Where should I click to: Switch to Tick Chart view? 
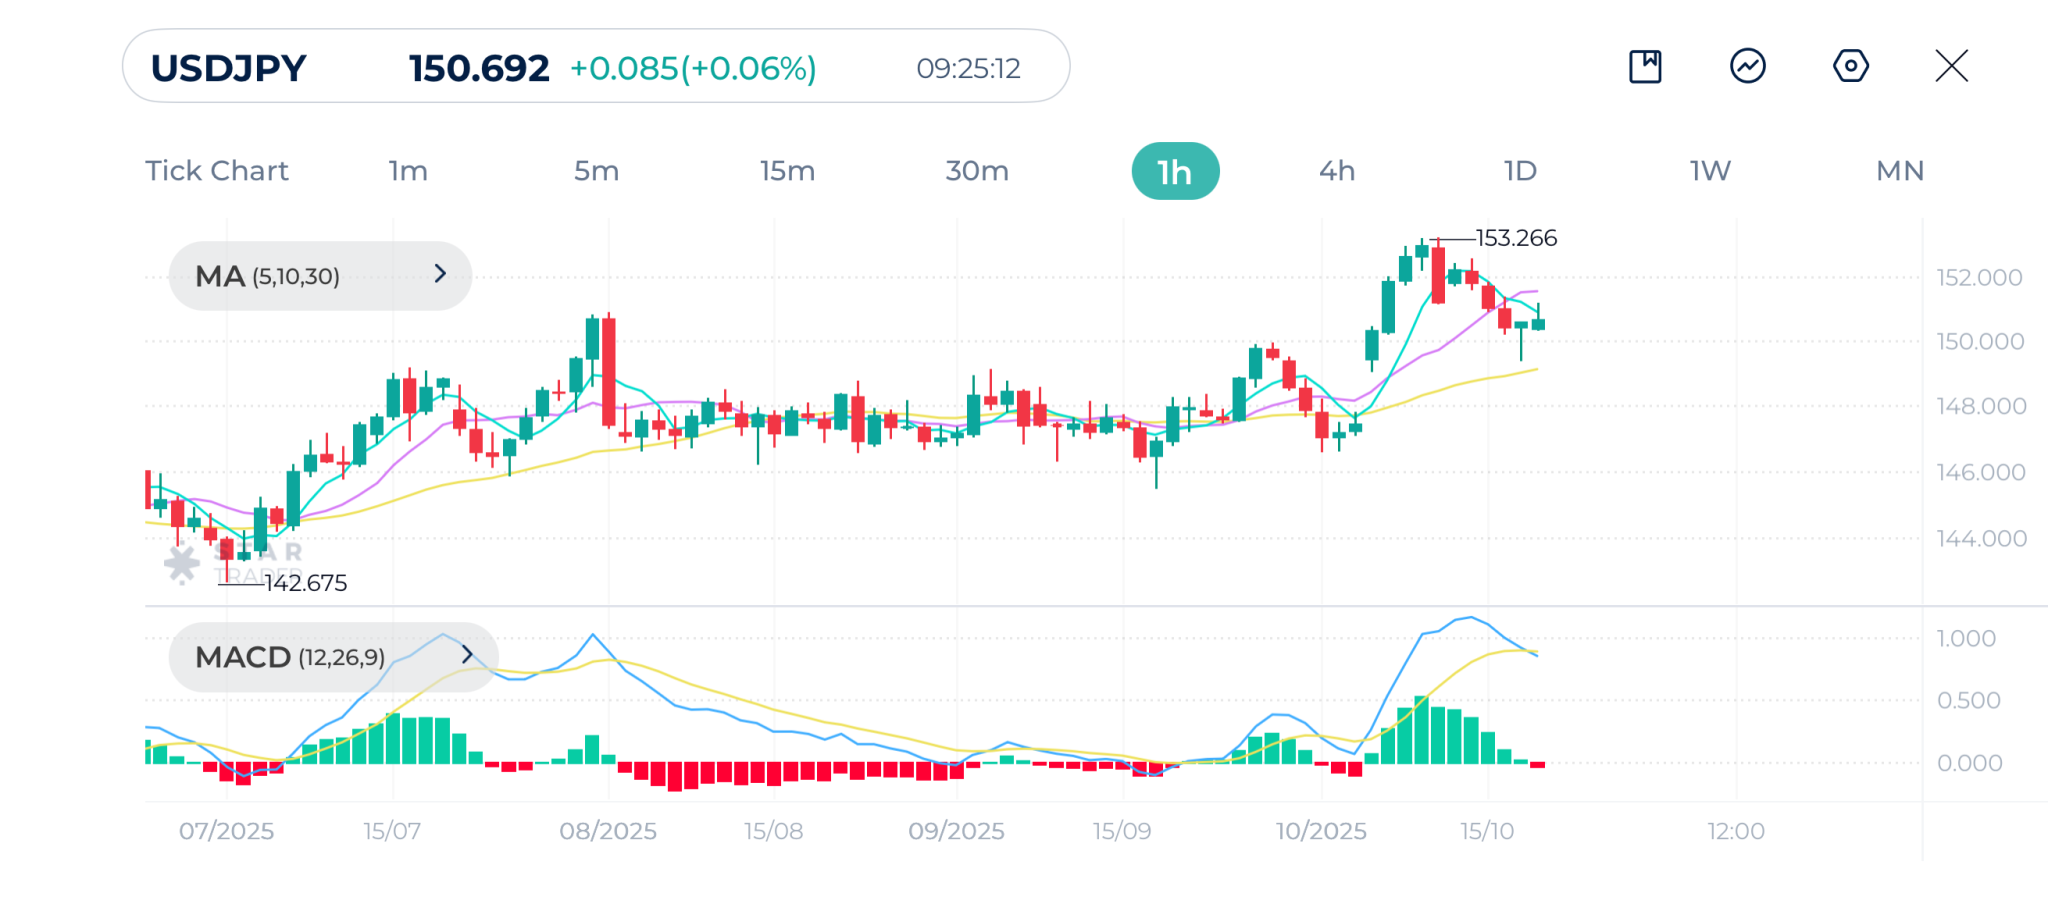[x=217, y=171]
